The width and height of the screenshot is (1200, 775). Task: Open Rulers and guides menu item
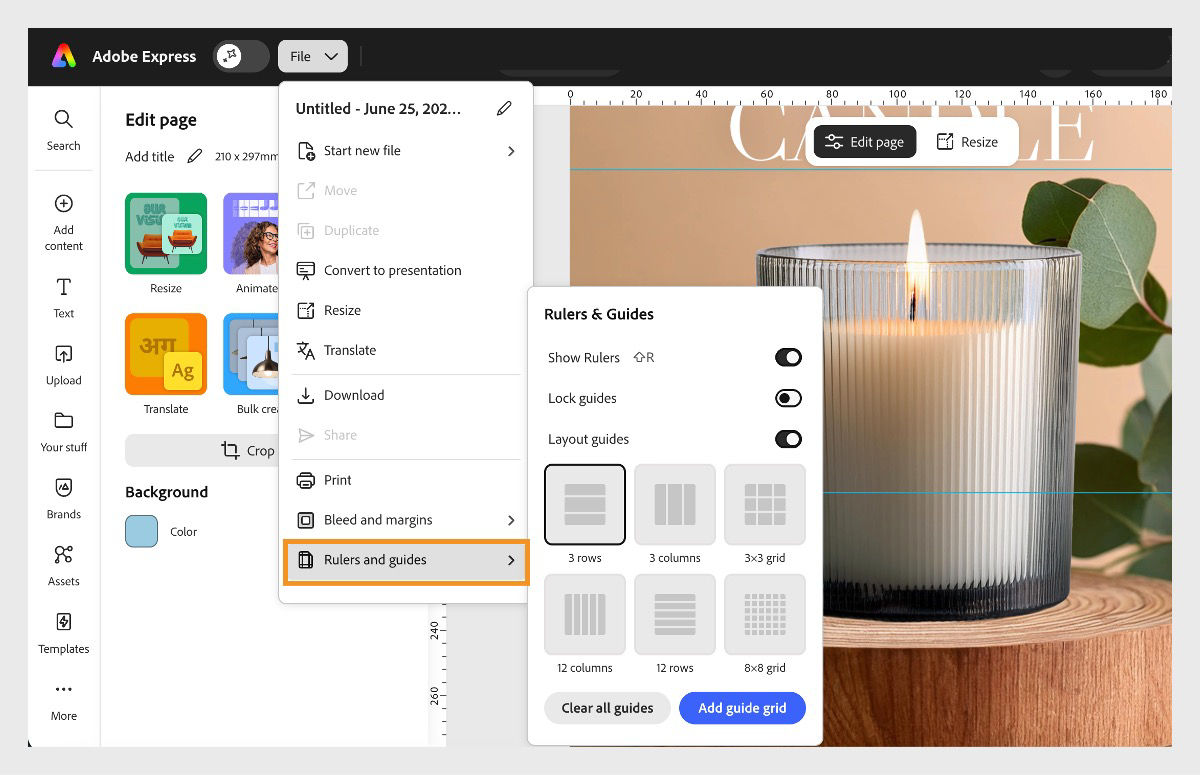click(406, 560)
